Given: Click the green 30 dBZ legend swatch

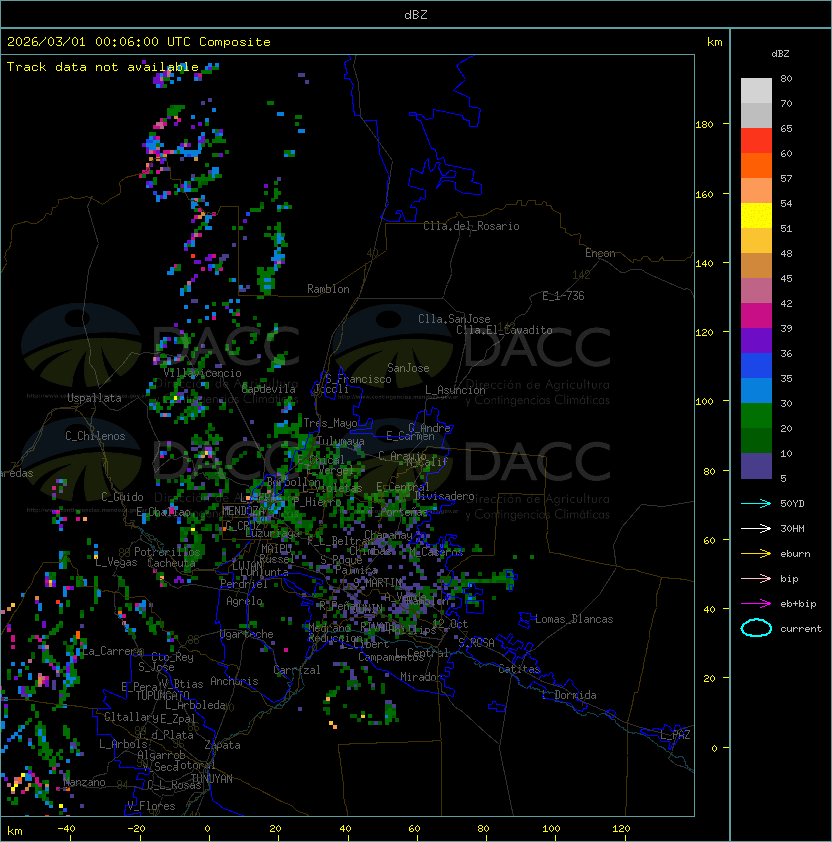Looking at the screenshot, I should (756, 416).
